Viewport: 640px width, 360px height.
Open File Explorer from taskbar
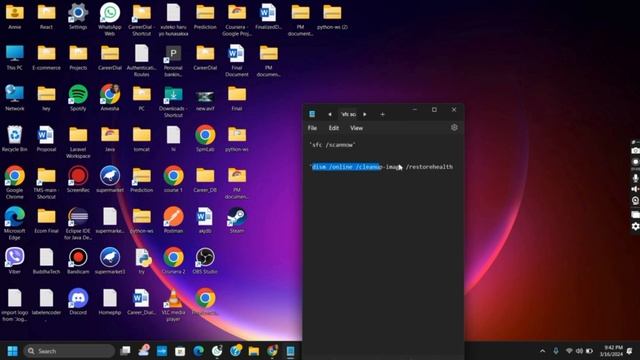pos(253,351)
